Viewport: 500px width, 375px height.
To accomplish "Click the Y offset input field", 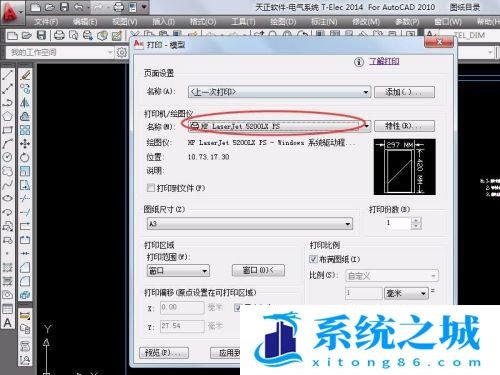I will 182,326.
